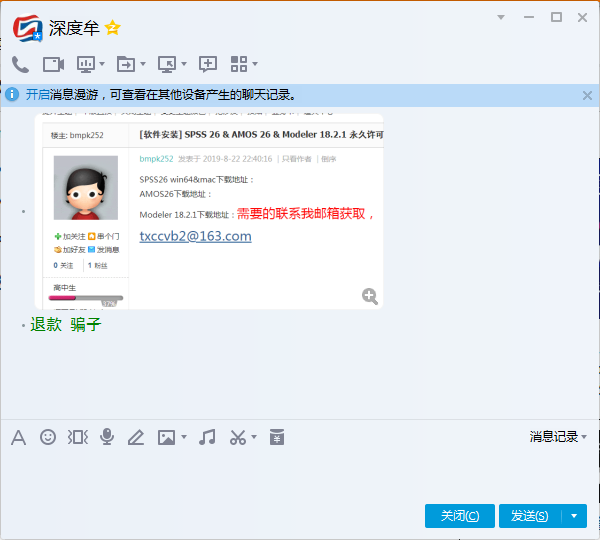The width and height of the screenshot is (600, 540).
Task: Open the handwriting pen tool
Action: tap(136, 437)
